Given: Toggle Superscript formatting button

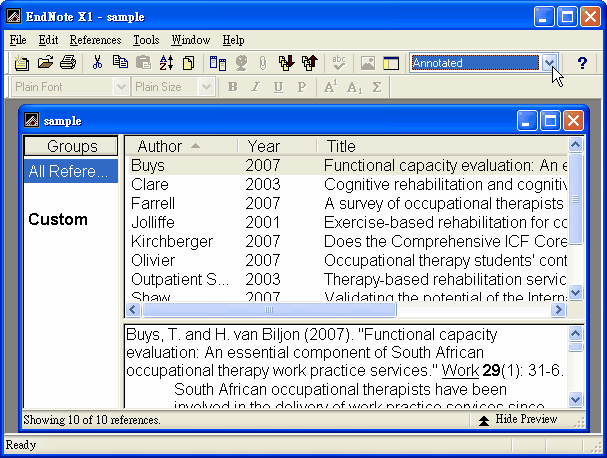Looking at the screenshot, I should pos(330,87).
